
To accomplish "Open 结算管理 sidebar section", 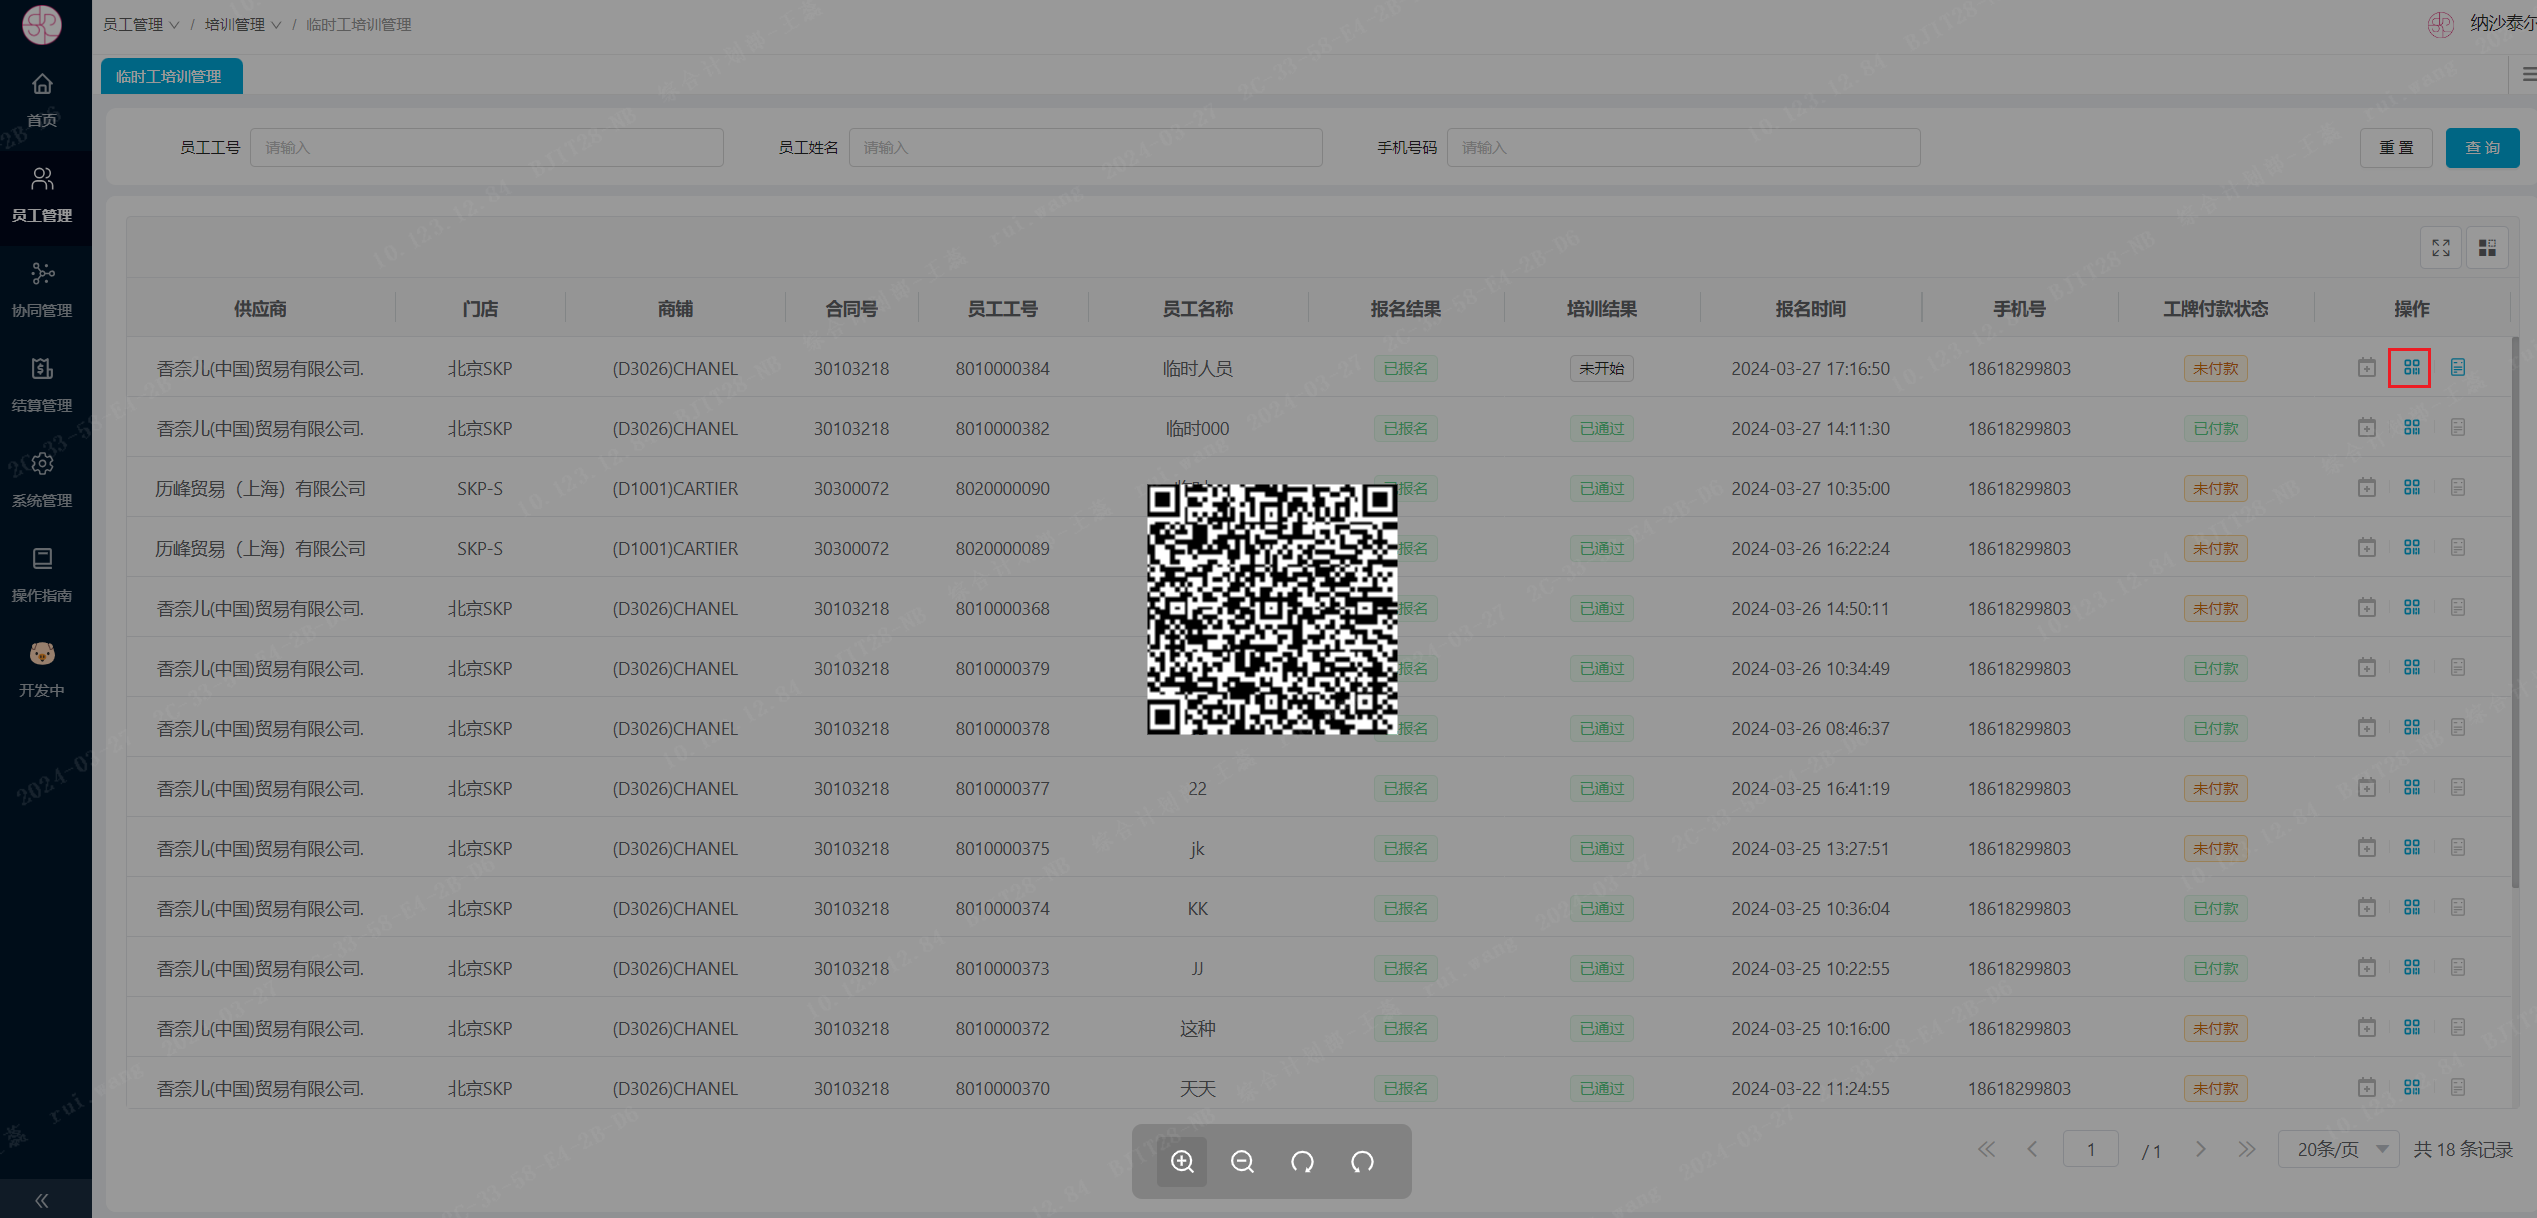I will 42,386.
